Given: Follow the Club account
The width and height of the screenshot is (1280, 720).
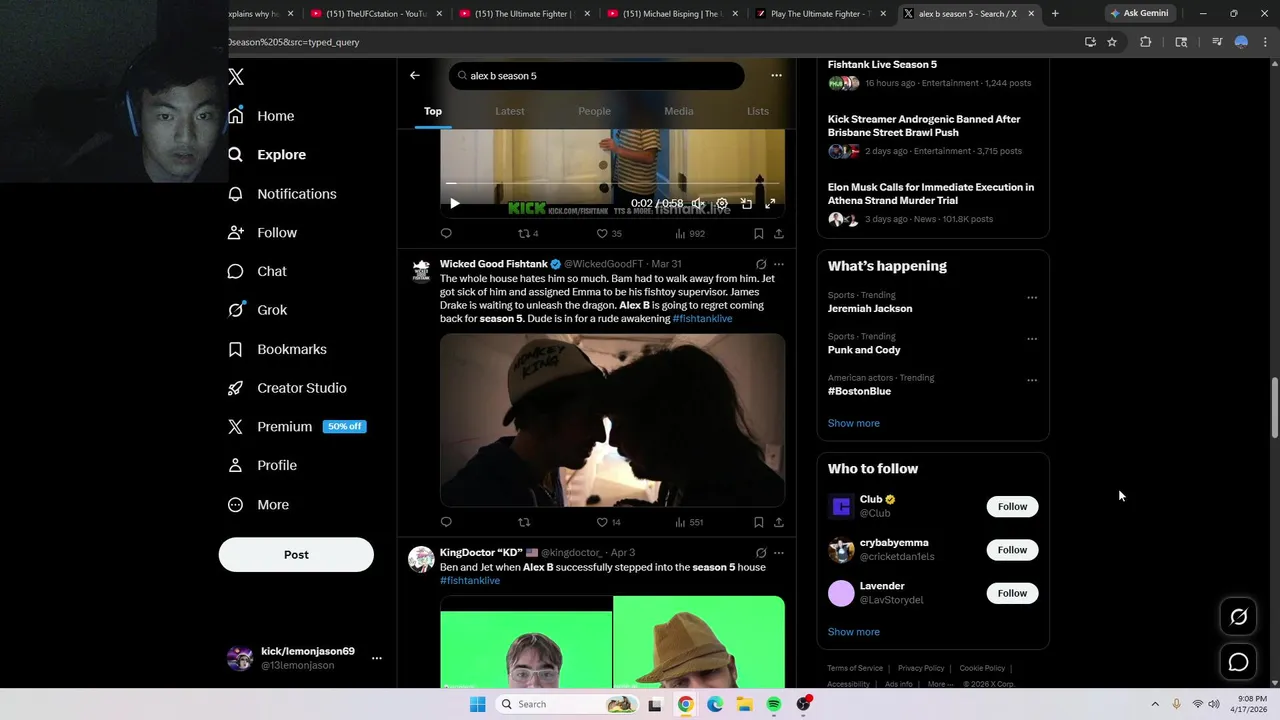Looking at the screenshot, I should point(1012,507).
